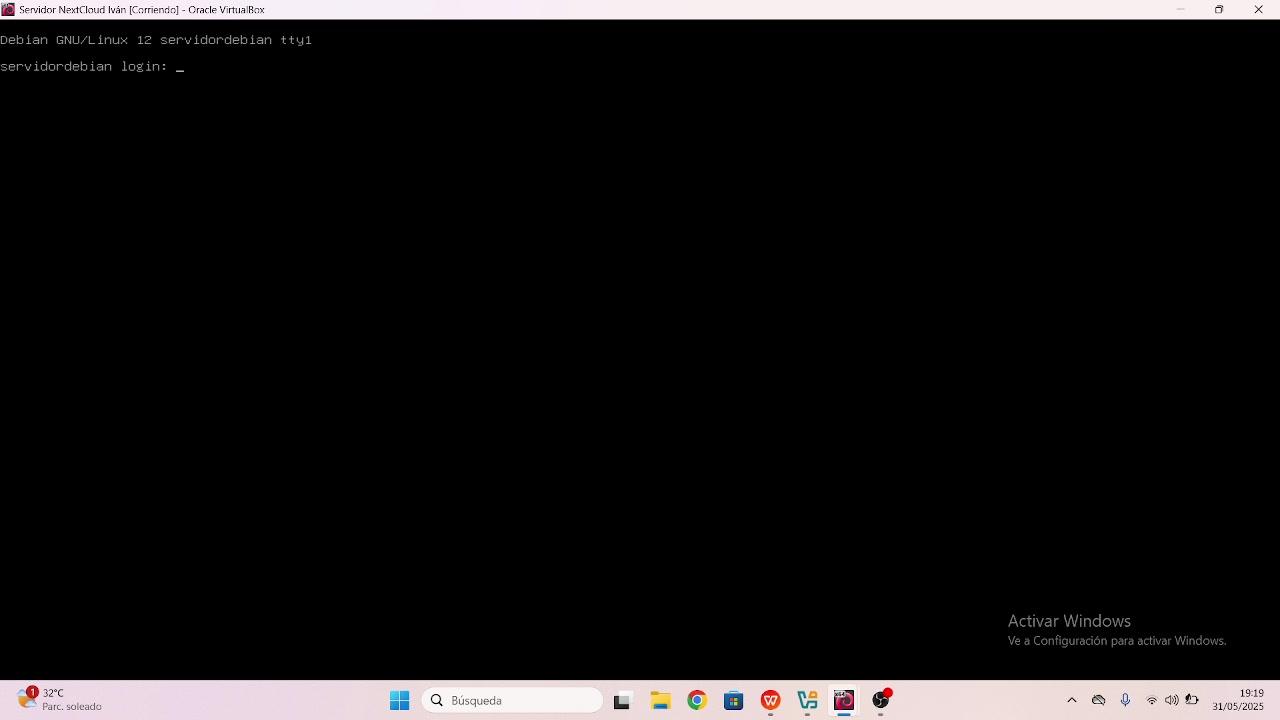The image size is (1280, 720).
Task: Open the green app icon next to WPS
Action: click(x=807, y=700)
